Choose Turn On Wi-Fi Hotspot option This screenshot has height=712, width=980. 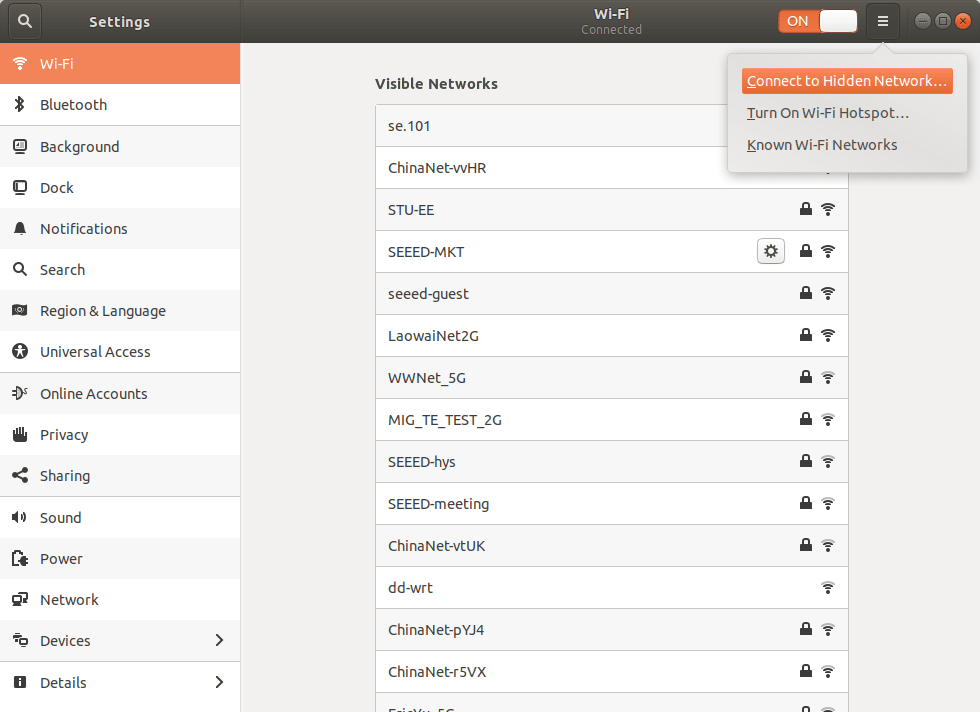coord(828,113)
